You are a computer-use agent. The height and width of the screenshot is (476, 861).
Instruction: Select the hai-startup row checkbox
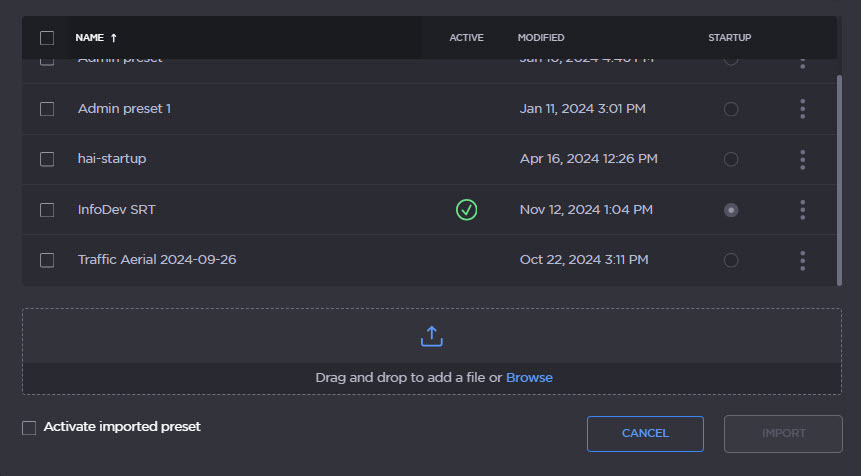[47, 159]
